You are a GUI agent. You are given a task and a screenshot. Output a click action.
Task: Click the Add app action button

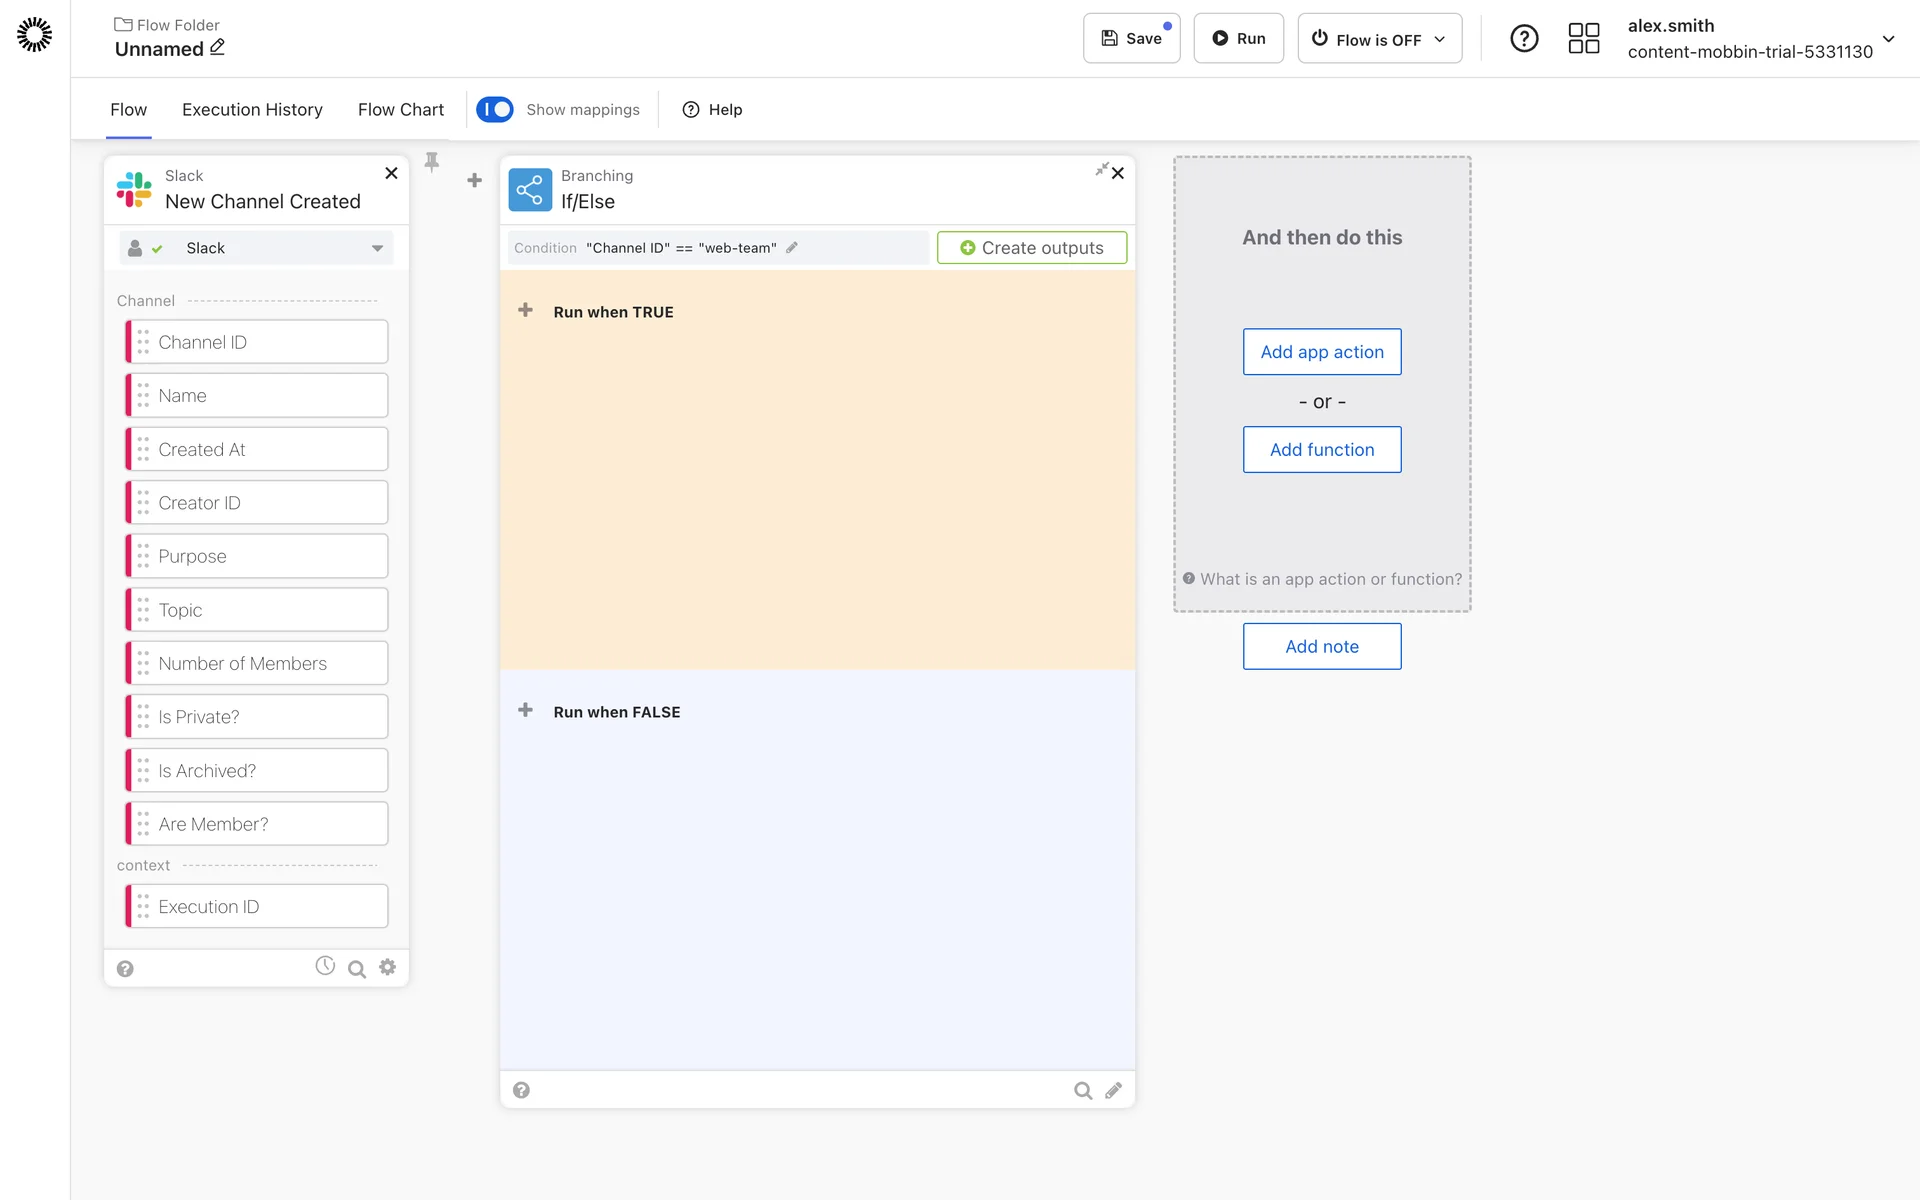point(1321,352)
